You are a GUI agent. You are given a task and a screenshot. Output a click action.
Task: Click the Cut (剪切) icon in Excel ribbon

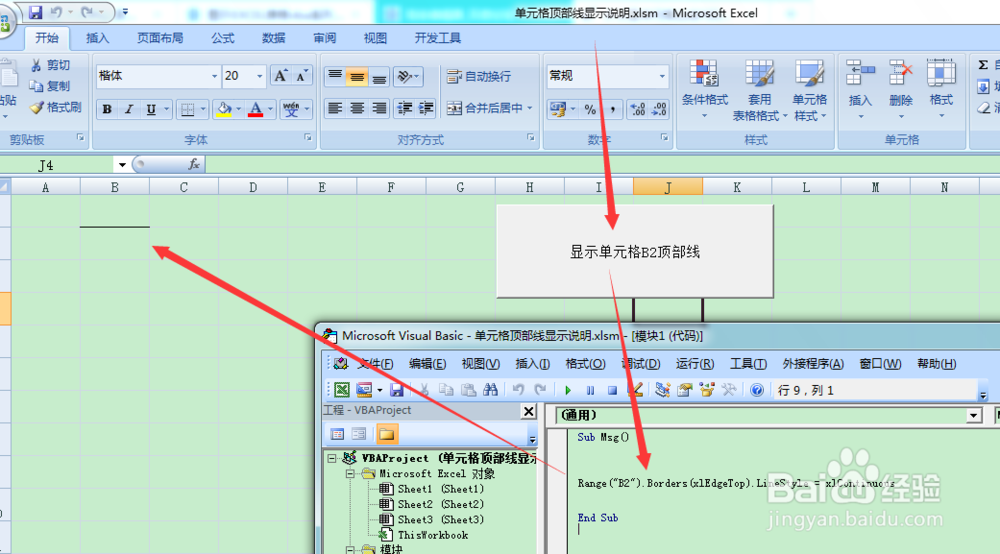pos(36,65)
